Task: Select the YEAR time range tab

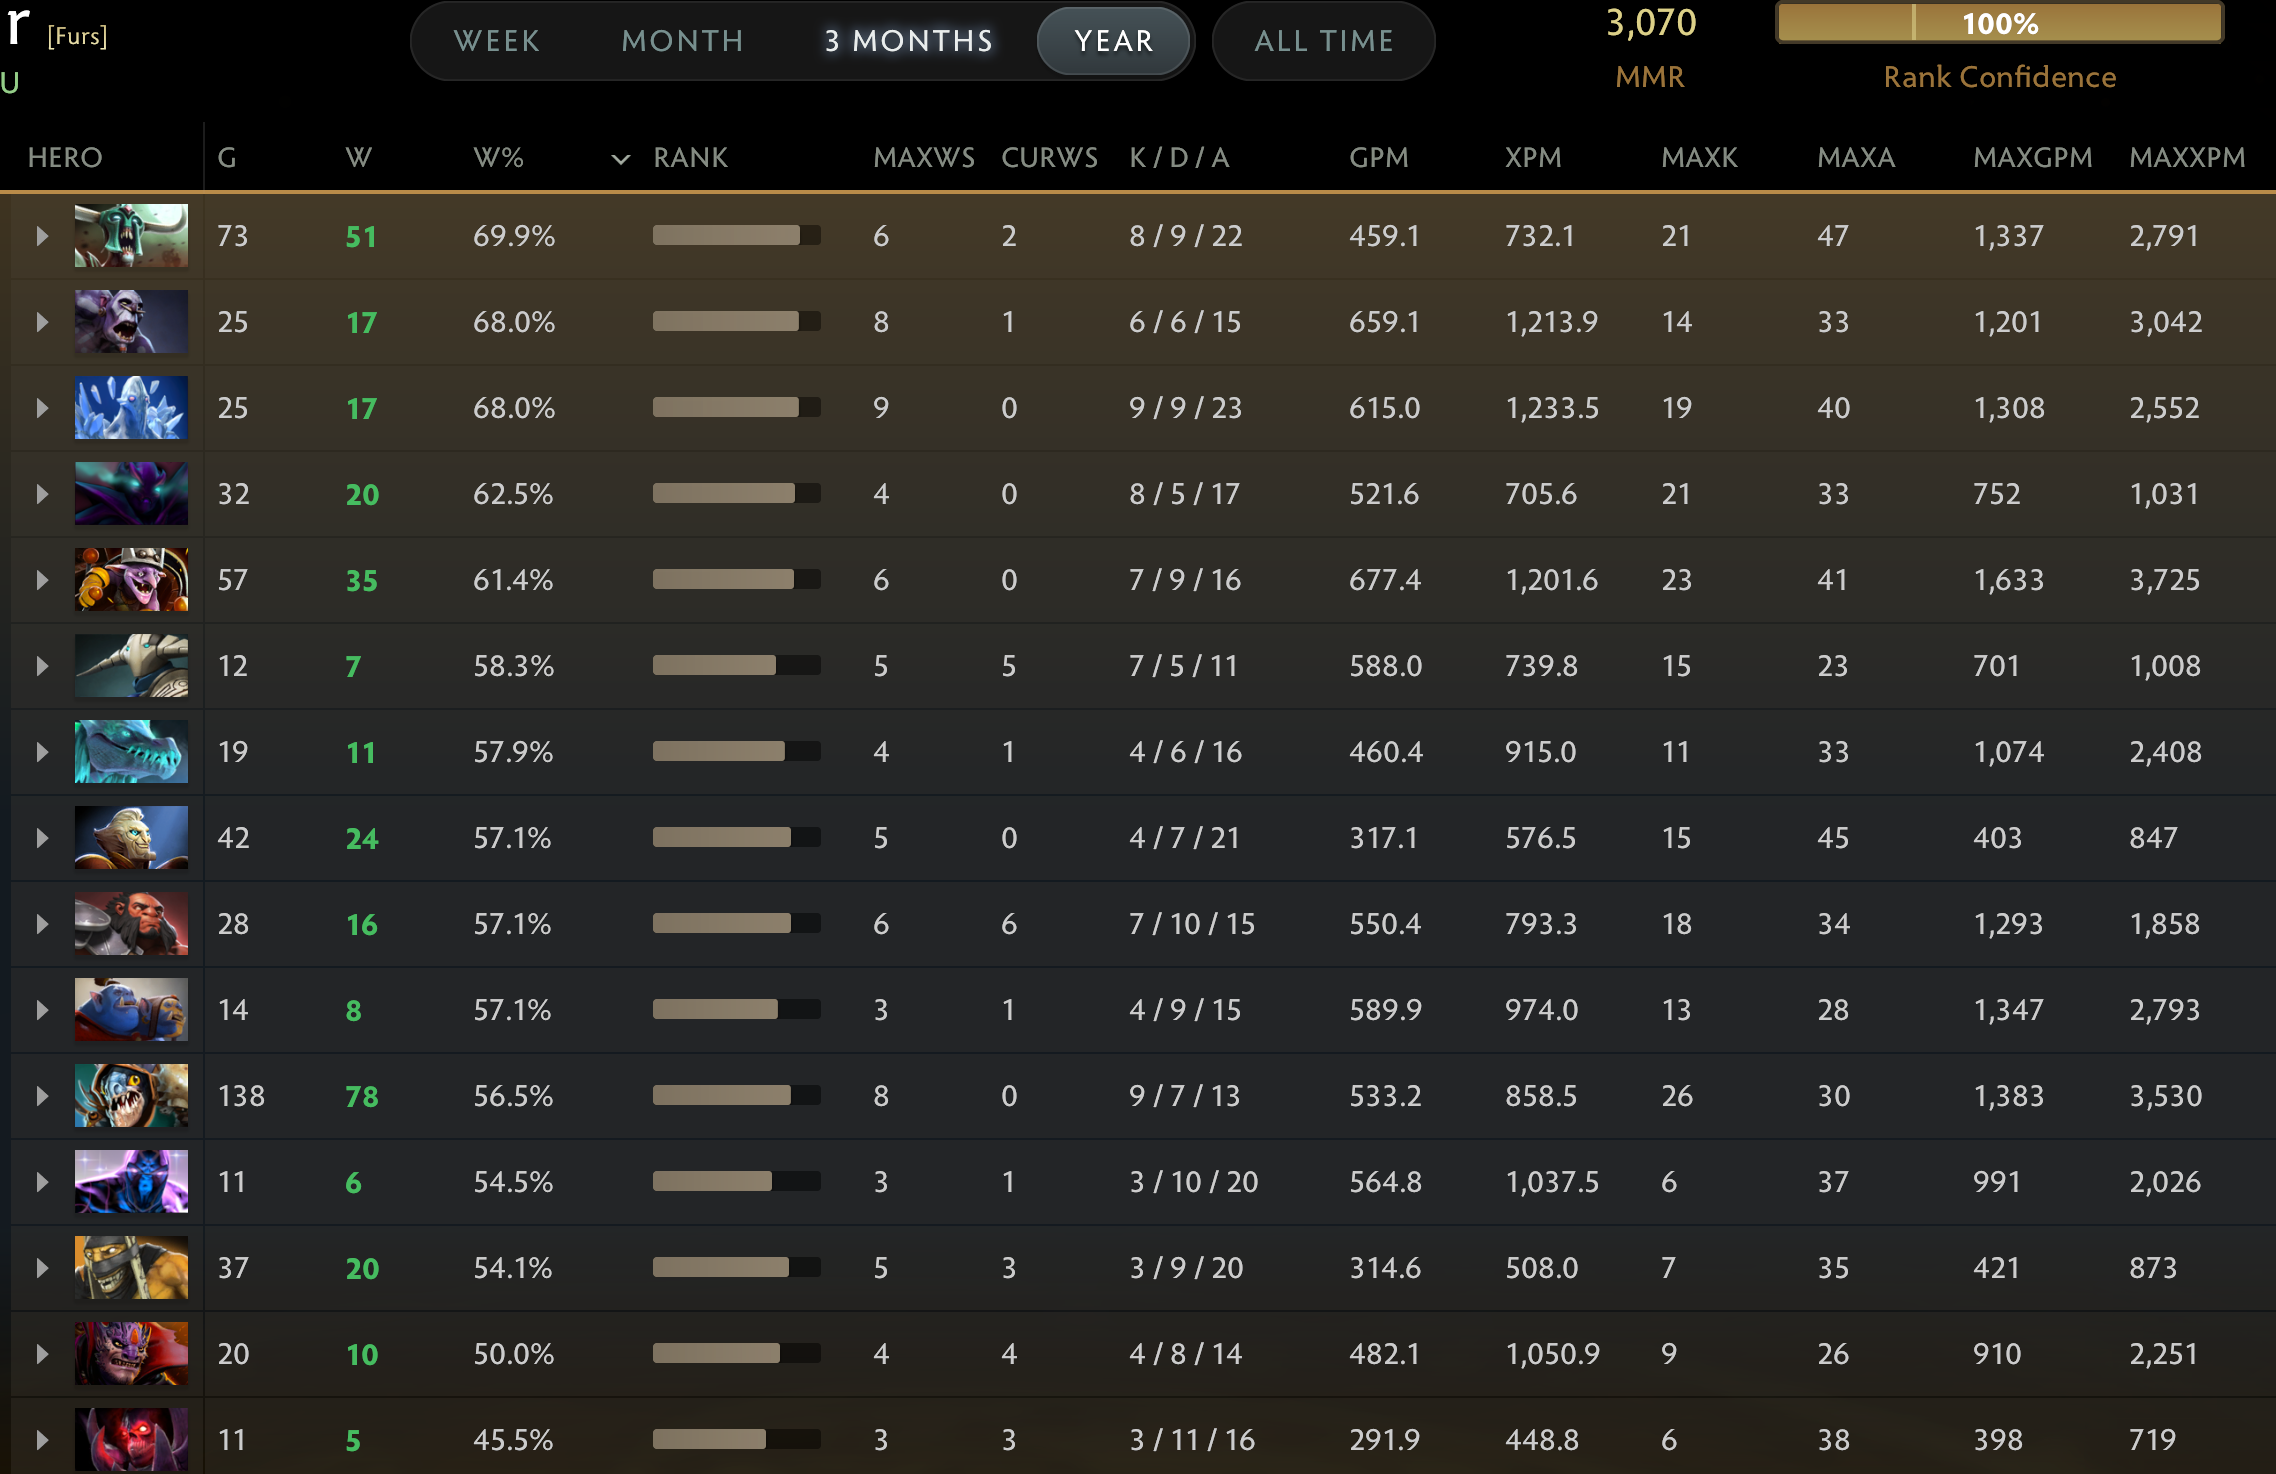Action: click(1114, 41)
